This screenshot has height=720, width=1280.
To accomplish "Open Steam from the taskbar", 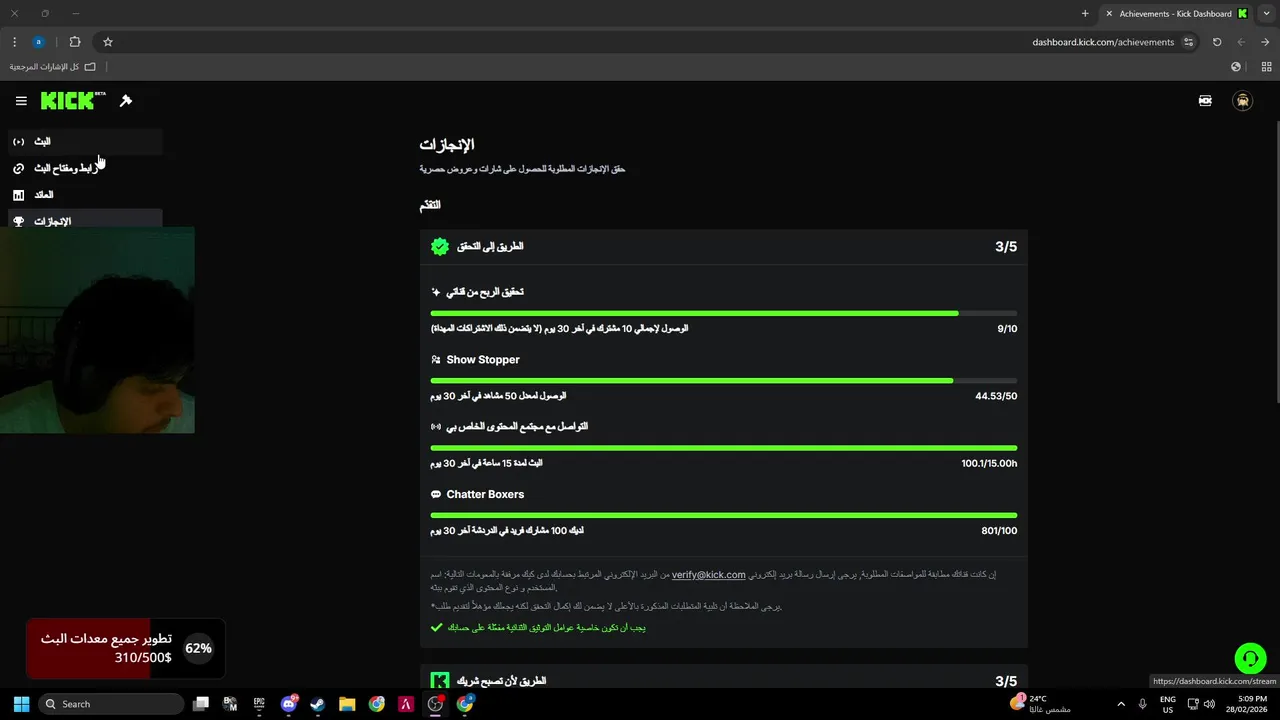I will (x=317, y=704).
